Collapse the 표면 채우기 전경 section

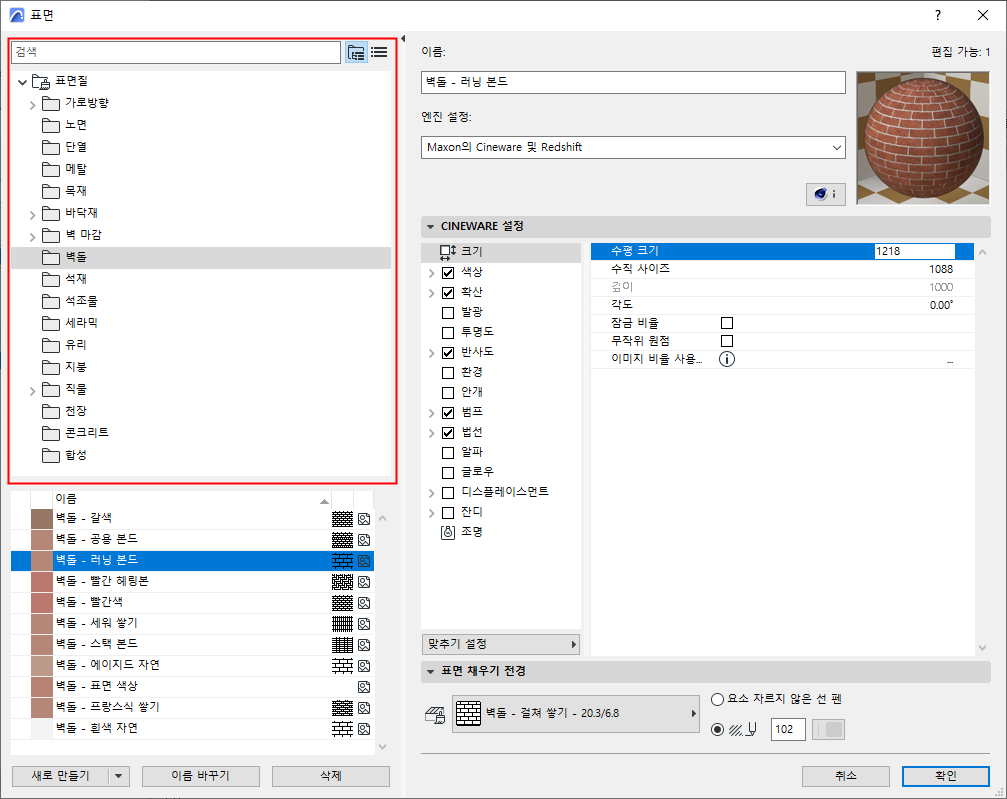click(430, 671)
